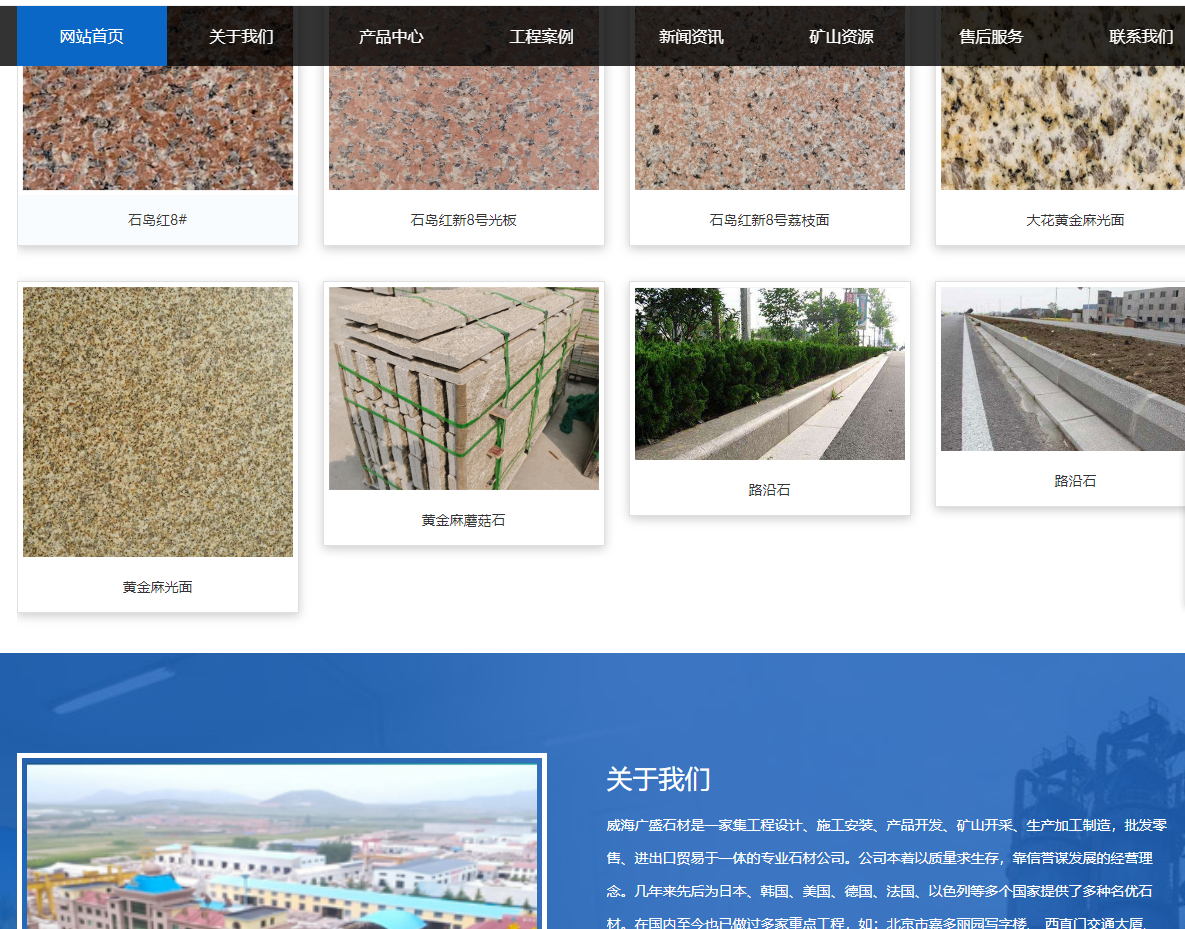This screenshot has height=929, width=1185.
Task: Click the 关于我们 section heading
Action: (658, 780)
